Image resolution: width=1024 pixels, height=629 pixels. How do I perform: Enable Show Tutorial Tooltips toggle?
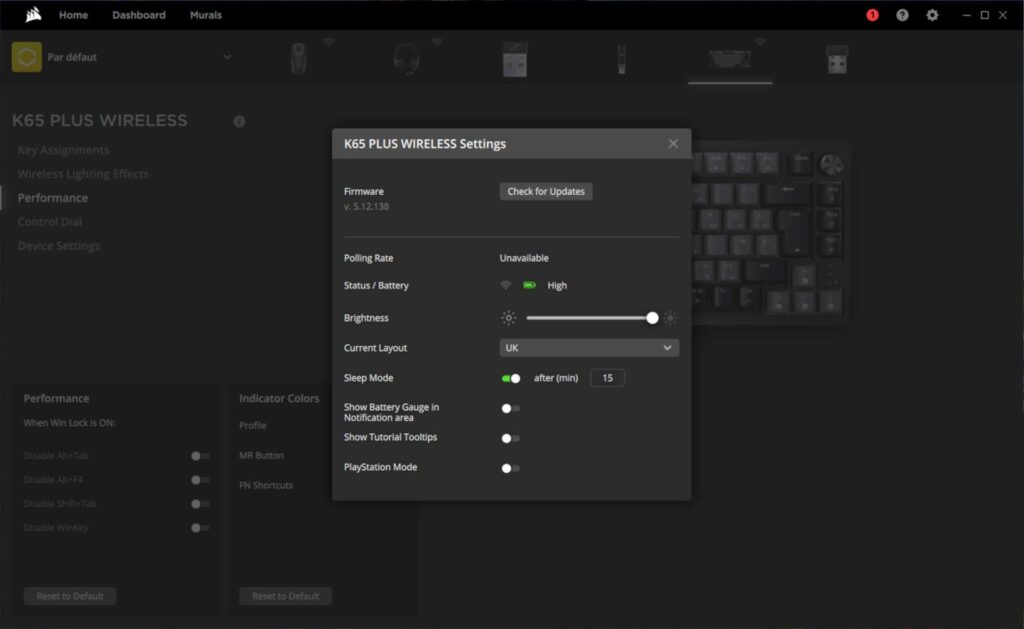coord(511,438)
